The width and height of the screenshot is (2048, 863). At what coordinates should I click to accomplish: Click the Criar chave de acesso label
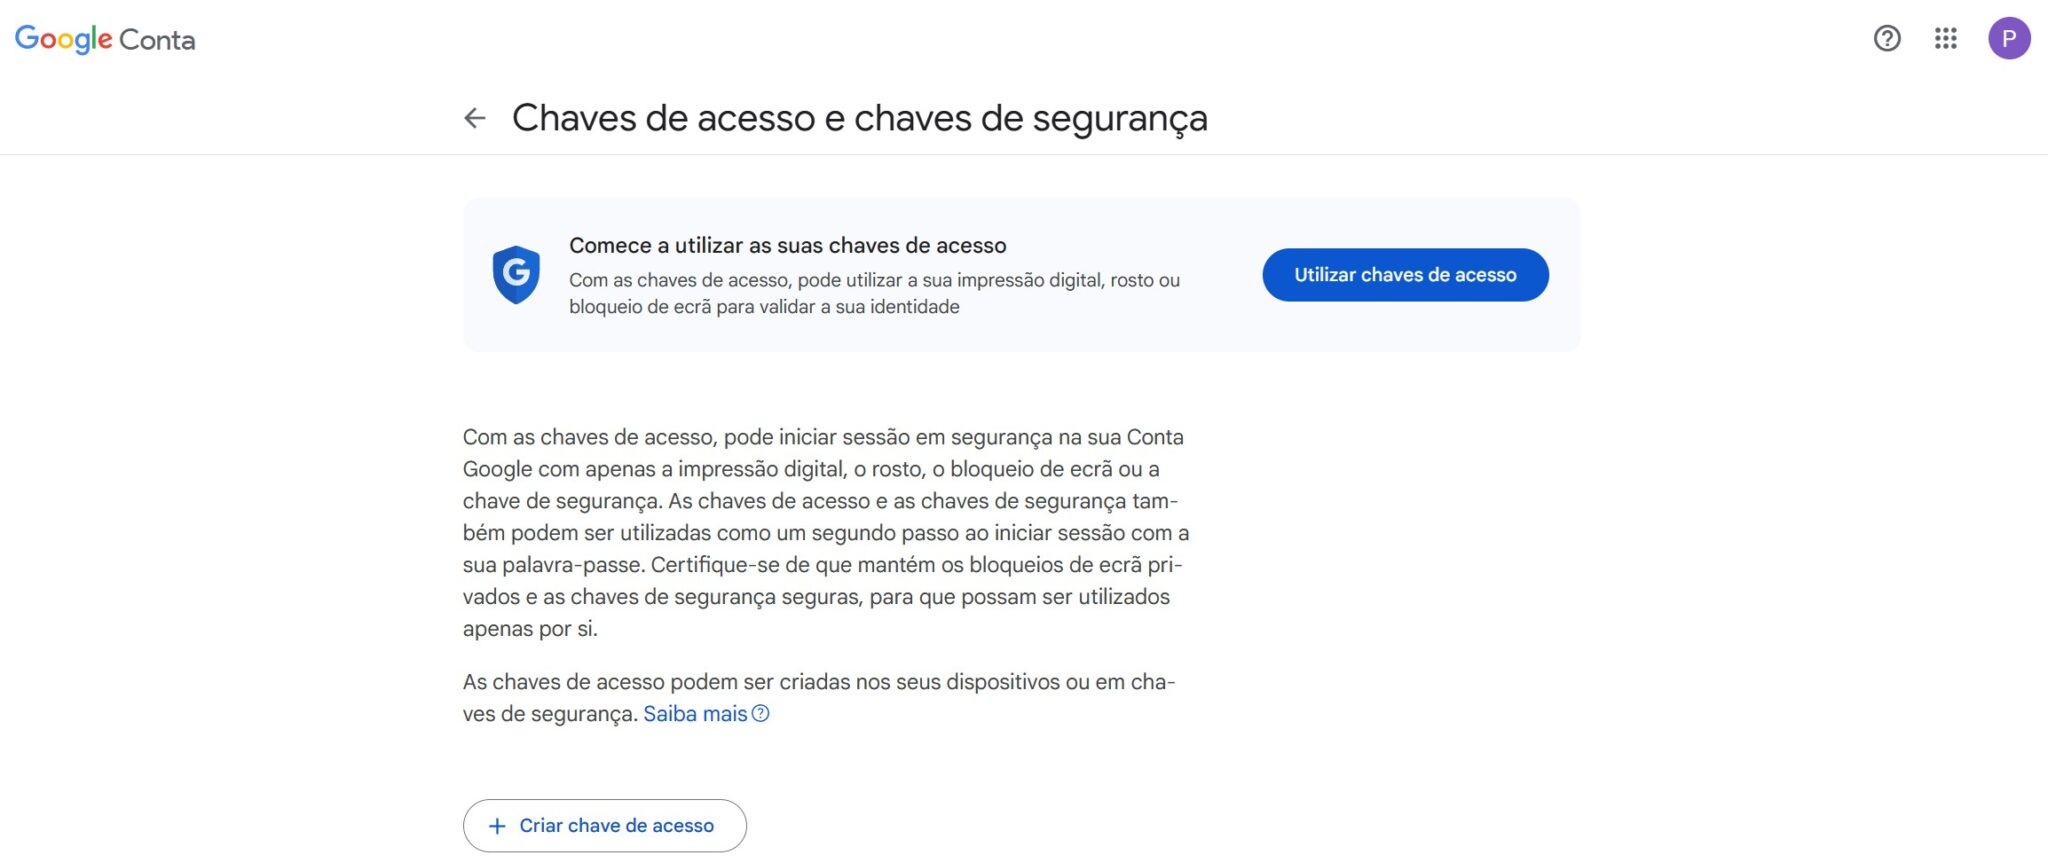616,826
